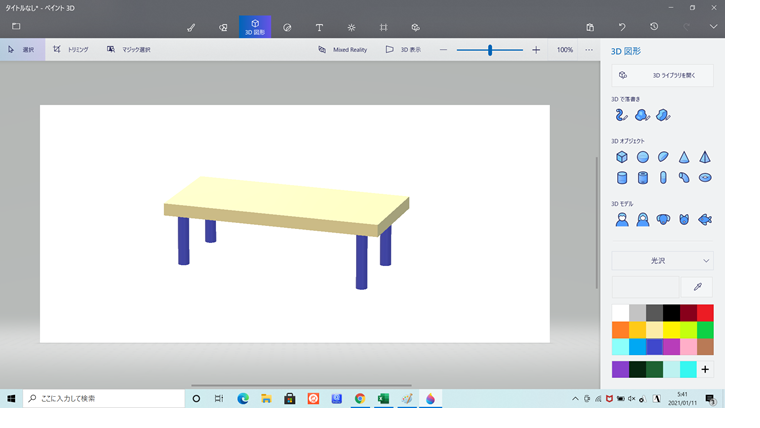Open the Canvas tab
The height and width of the screenshot is (428, 760).
[x=383, y=28]
